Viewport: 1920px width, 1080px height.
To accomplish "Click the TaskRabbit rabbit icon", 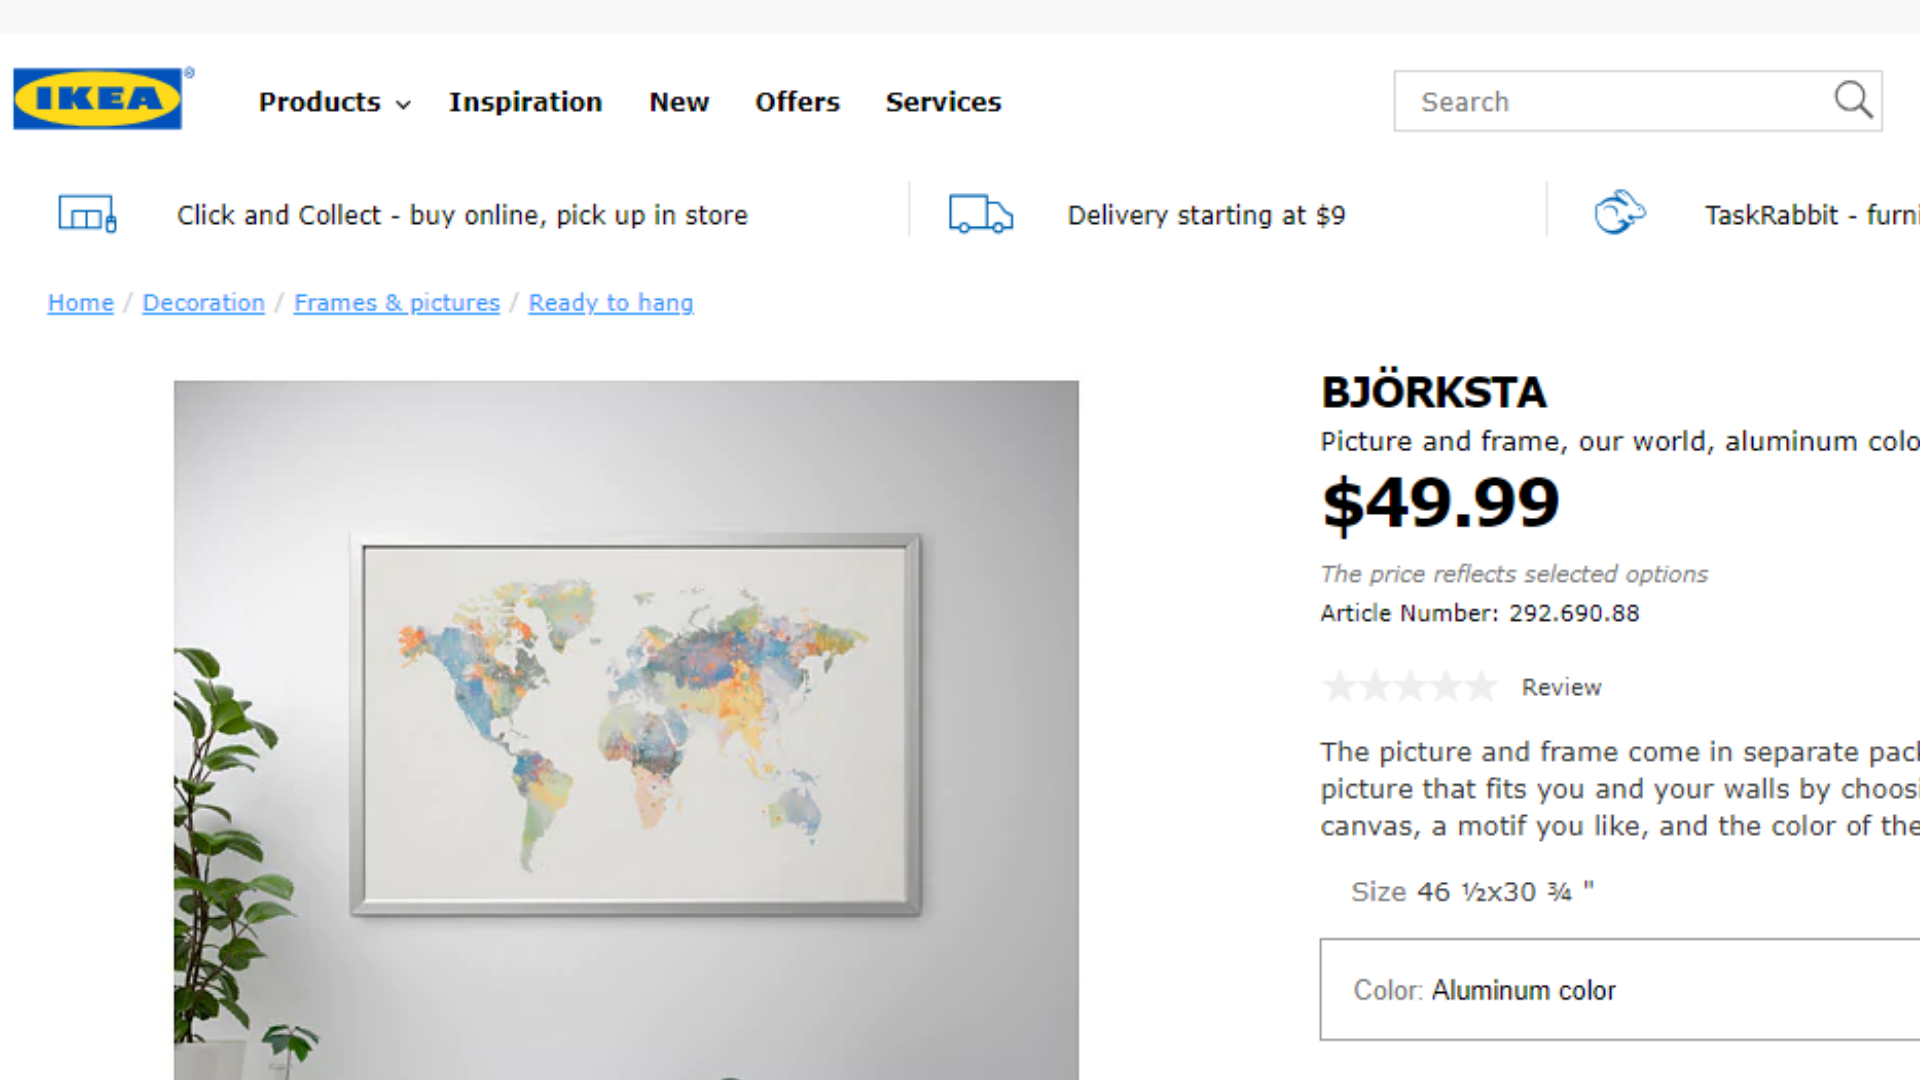I will tap(1620, 212).
